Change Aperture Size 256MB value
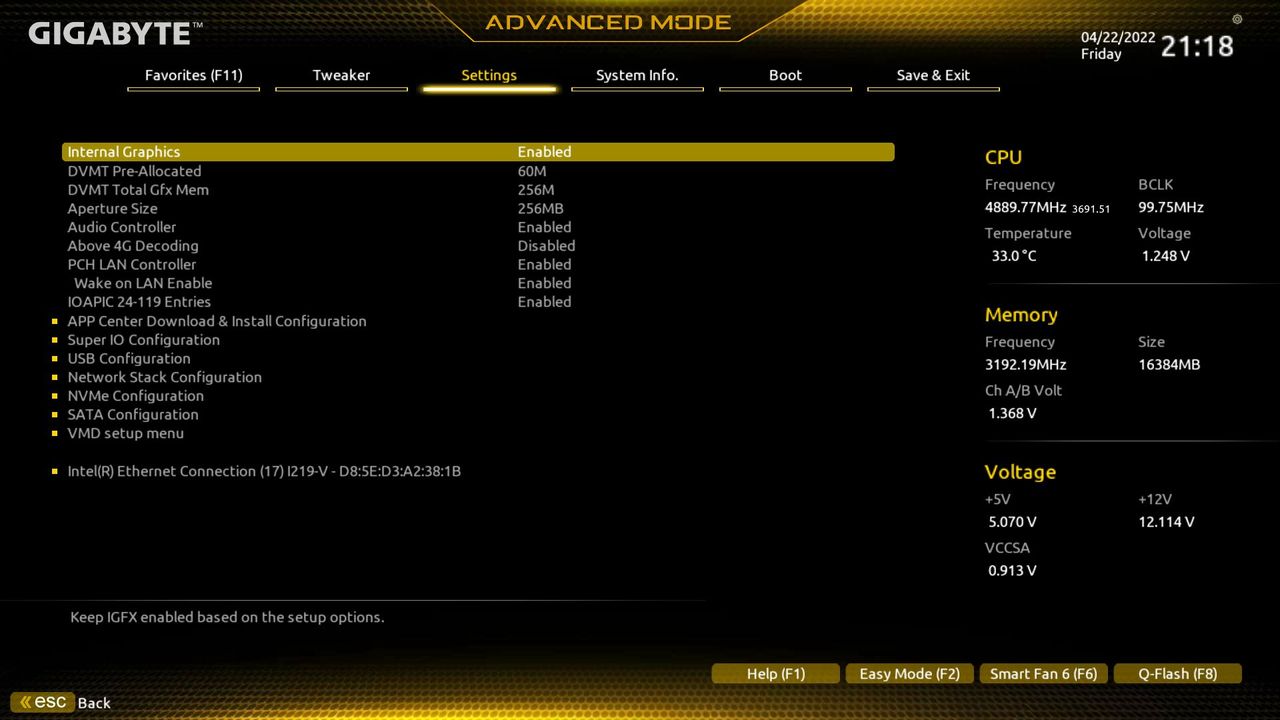1280x720 pixels. [x=540, y=209]
